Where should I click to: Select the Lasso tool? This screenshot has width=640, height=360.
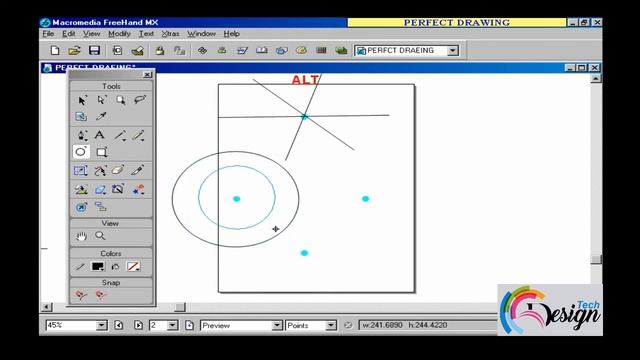pos(140,100)
